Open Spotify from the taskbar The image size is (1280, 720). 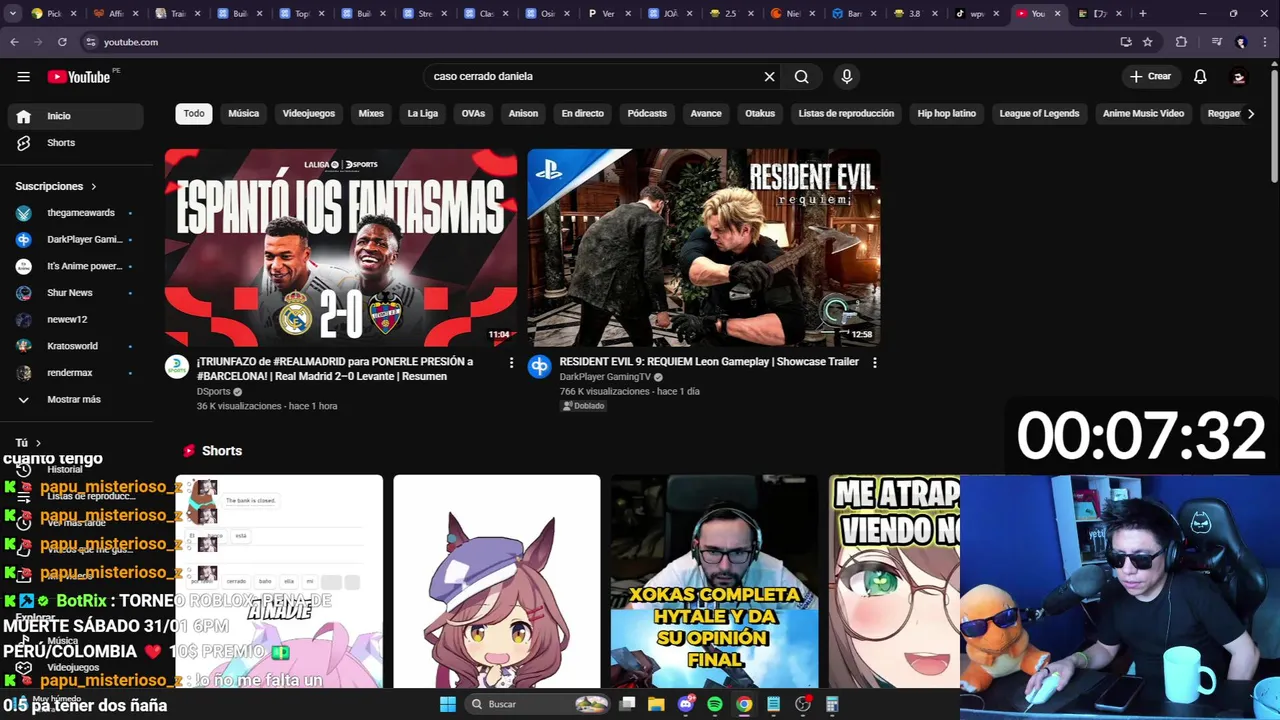tap(715, 704)
